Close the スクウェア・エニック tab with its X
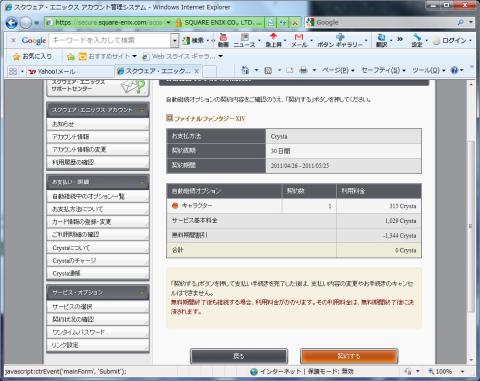 point(197,71)
